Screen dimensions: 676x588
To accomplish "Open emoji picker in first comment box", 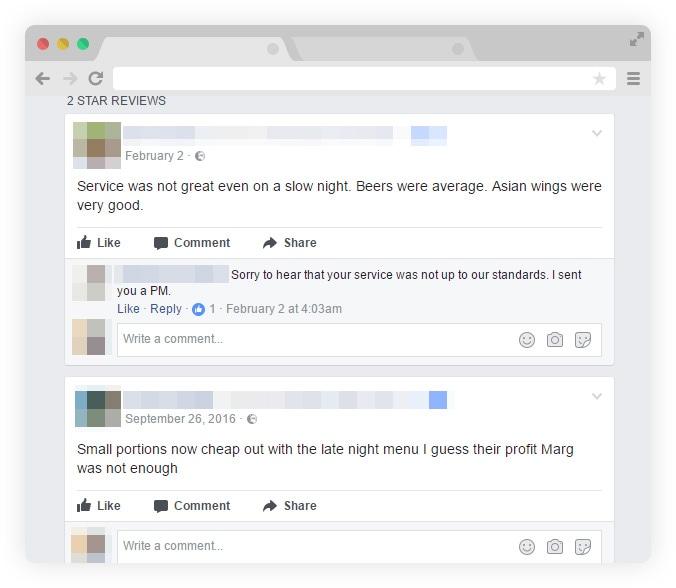I will [527, 340].
